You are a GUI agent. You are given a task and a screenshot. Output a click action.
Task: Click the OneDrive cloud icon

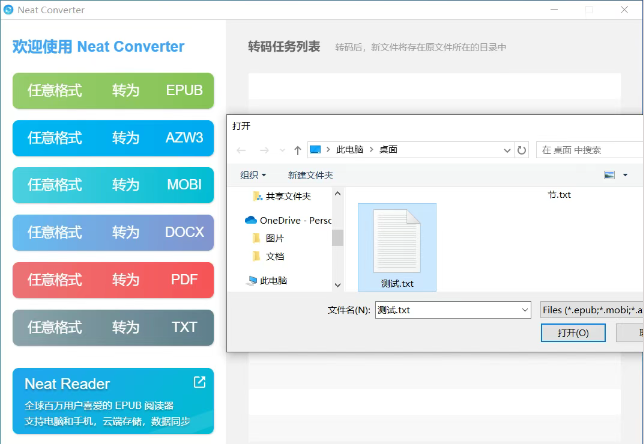tap(251, 221)
